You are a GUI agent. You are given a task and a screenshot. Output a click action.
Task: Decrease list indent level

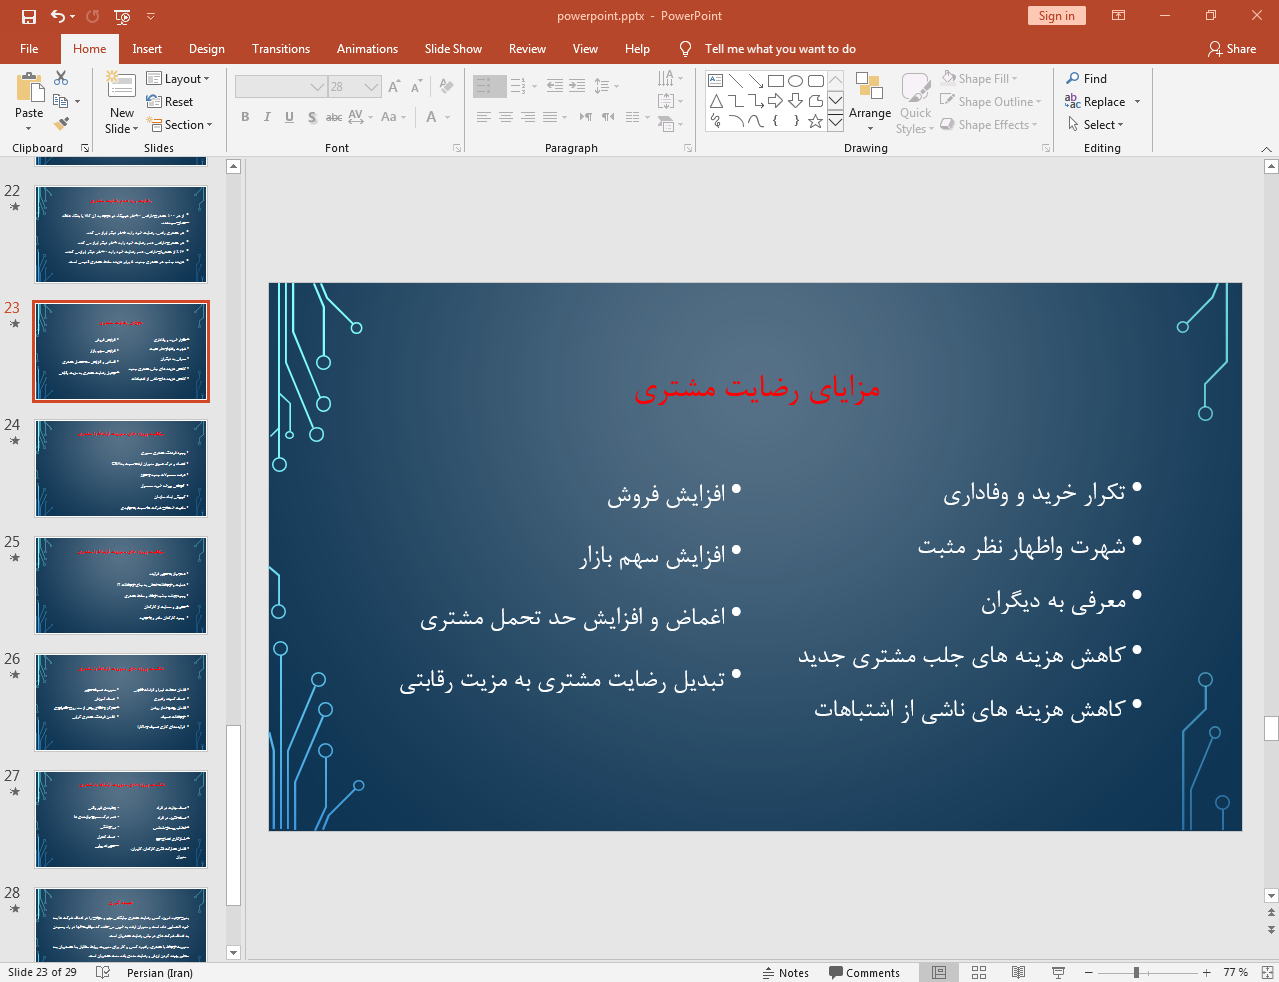coord(555,87)
